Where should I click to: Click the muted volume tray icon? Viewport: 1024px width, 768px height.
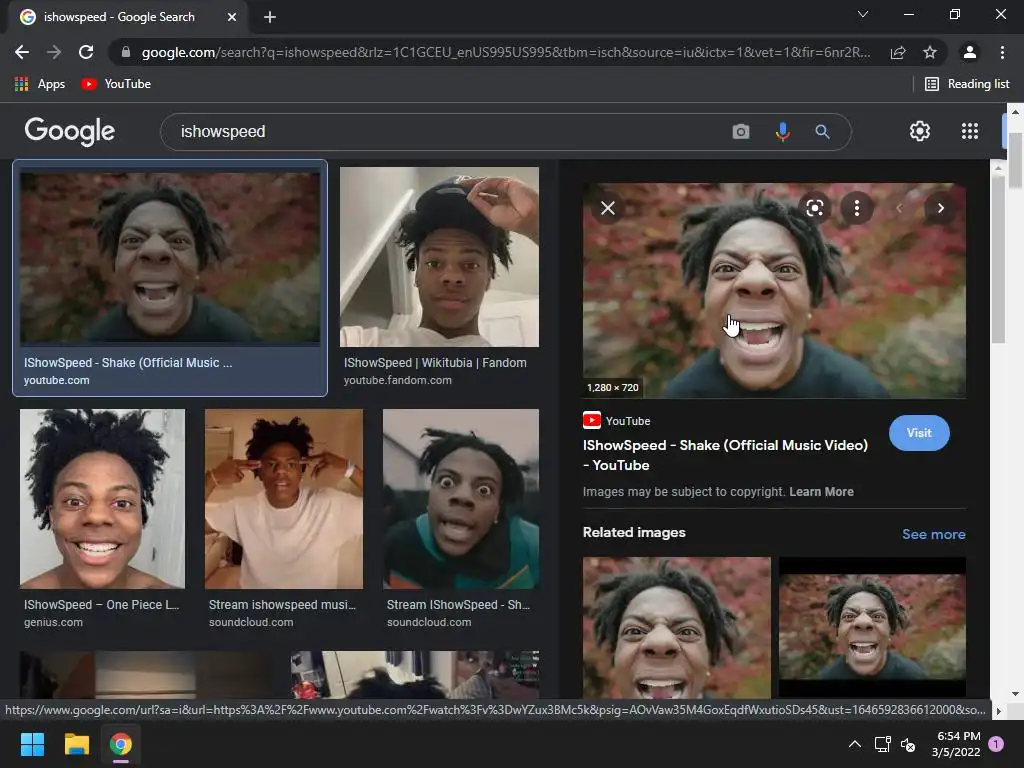[908, 744]
